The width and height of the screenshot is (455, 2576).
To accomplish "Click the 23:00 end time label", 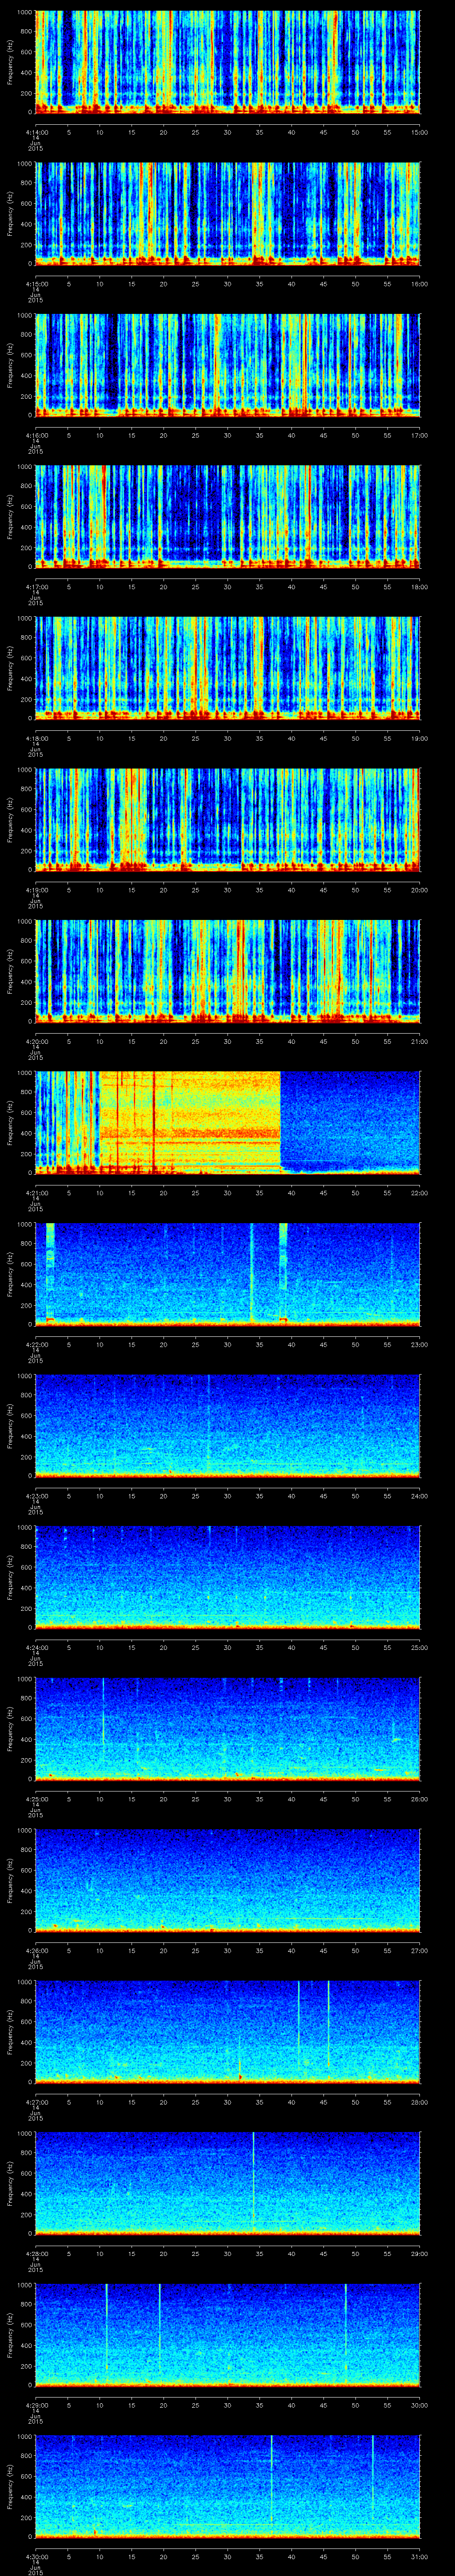I will (x=420, y=1344).
